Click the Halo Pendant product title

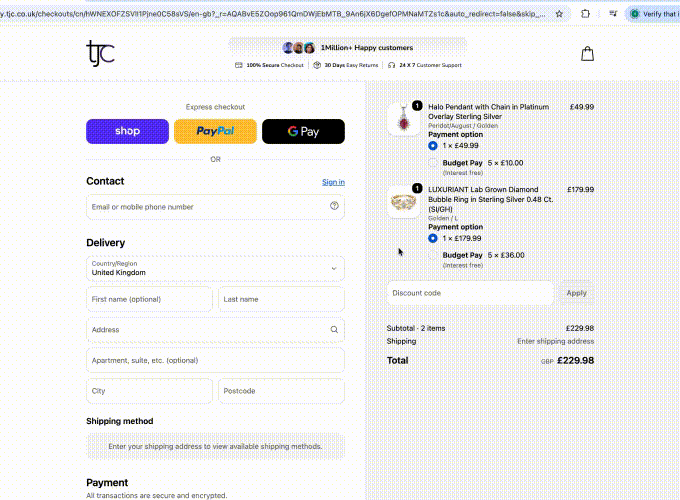pyautogui.click(x=488, y=111)
